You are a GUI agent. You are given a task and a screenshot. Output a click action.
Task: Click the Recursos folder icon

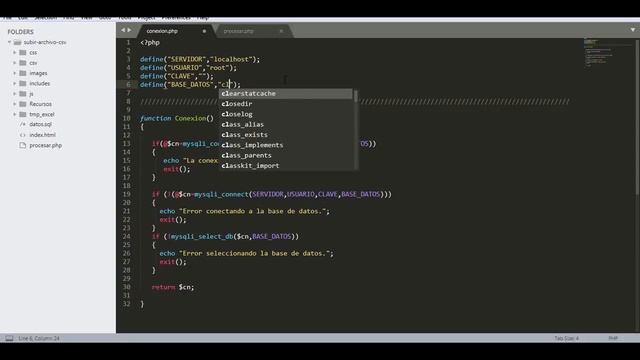[23, 104]
